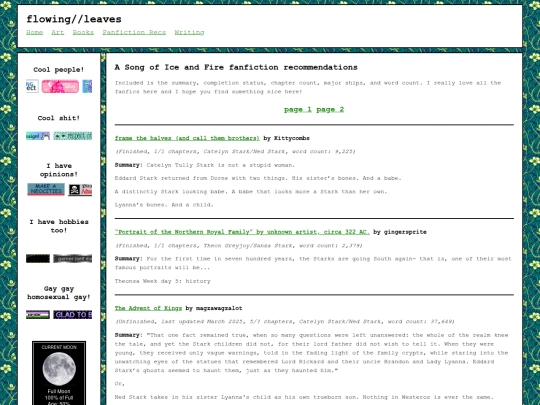The width and height of the screenshot is (540, 405).
Task: Click the 'Gay gay homosexual gay!' heading
Action: click(59, 293)
